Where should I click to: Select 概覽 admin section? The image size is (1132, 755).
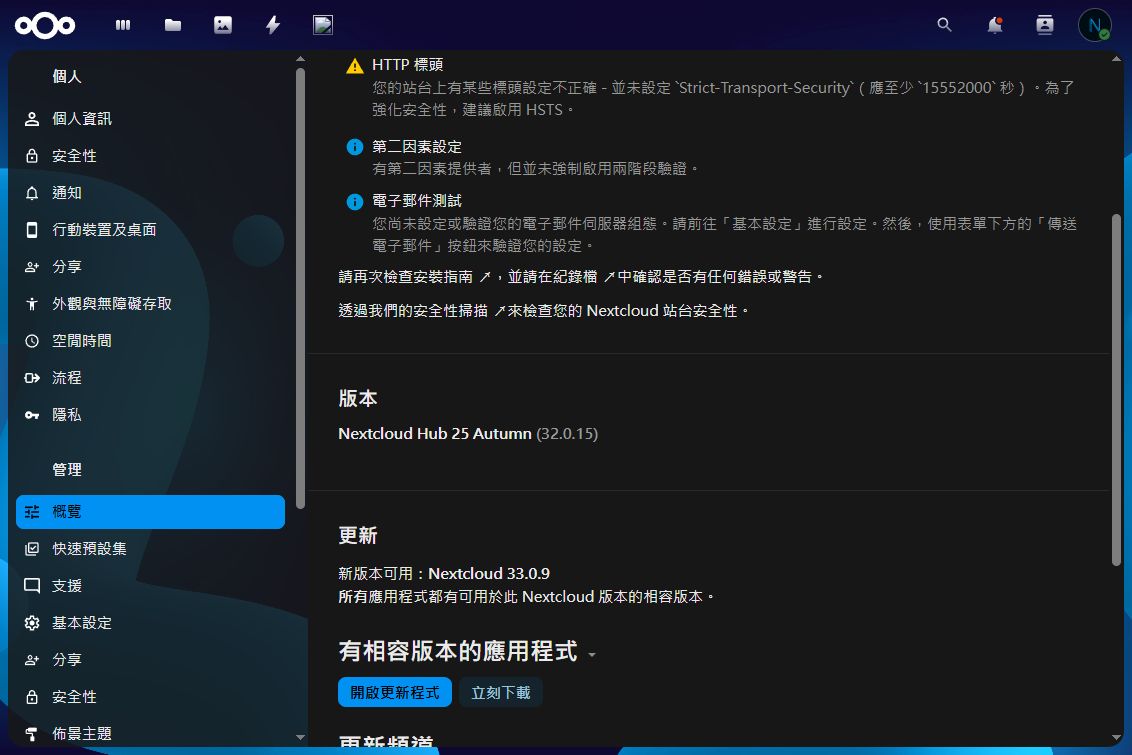pos(150,512)
